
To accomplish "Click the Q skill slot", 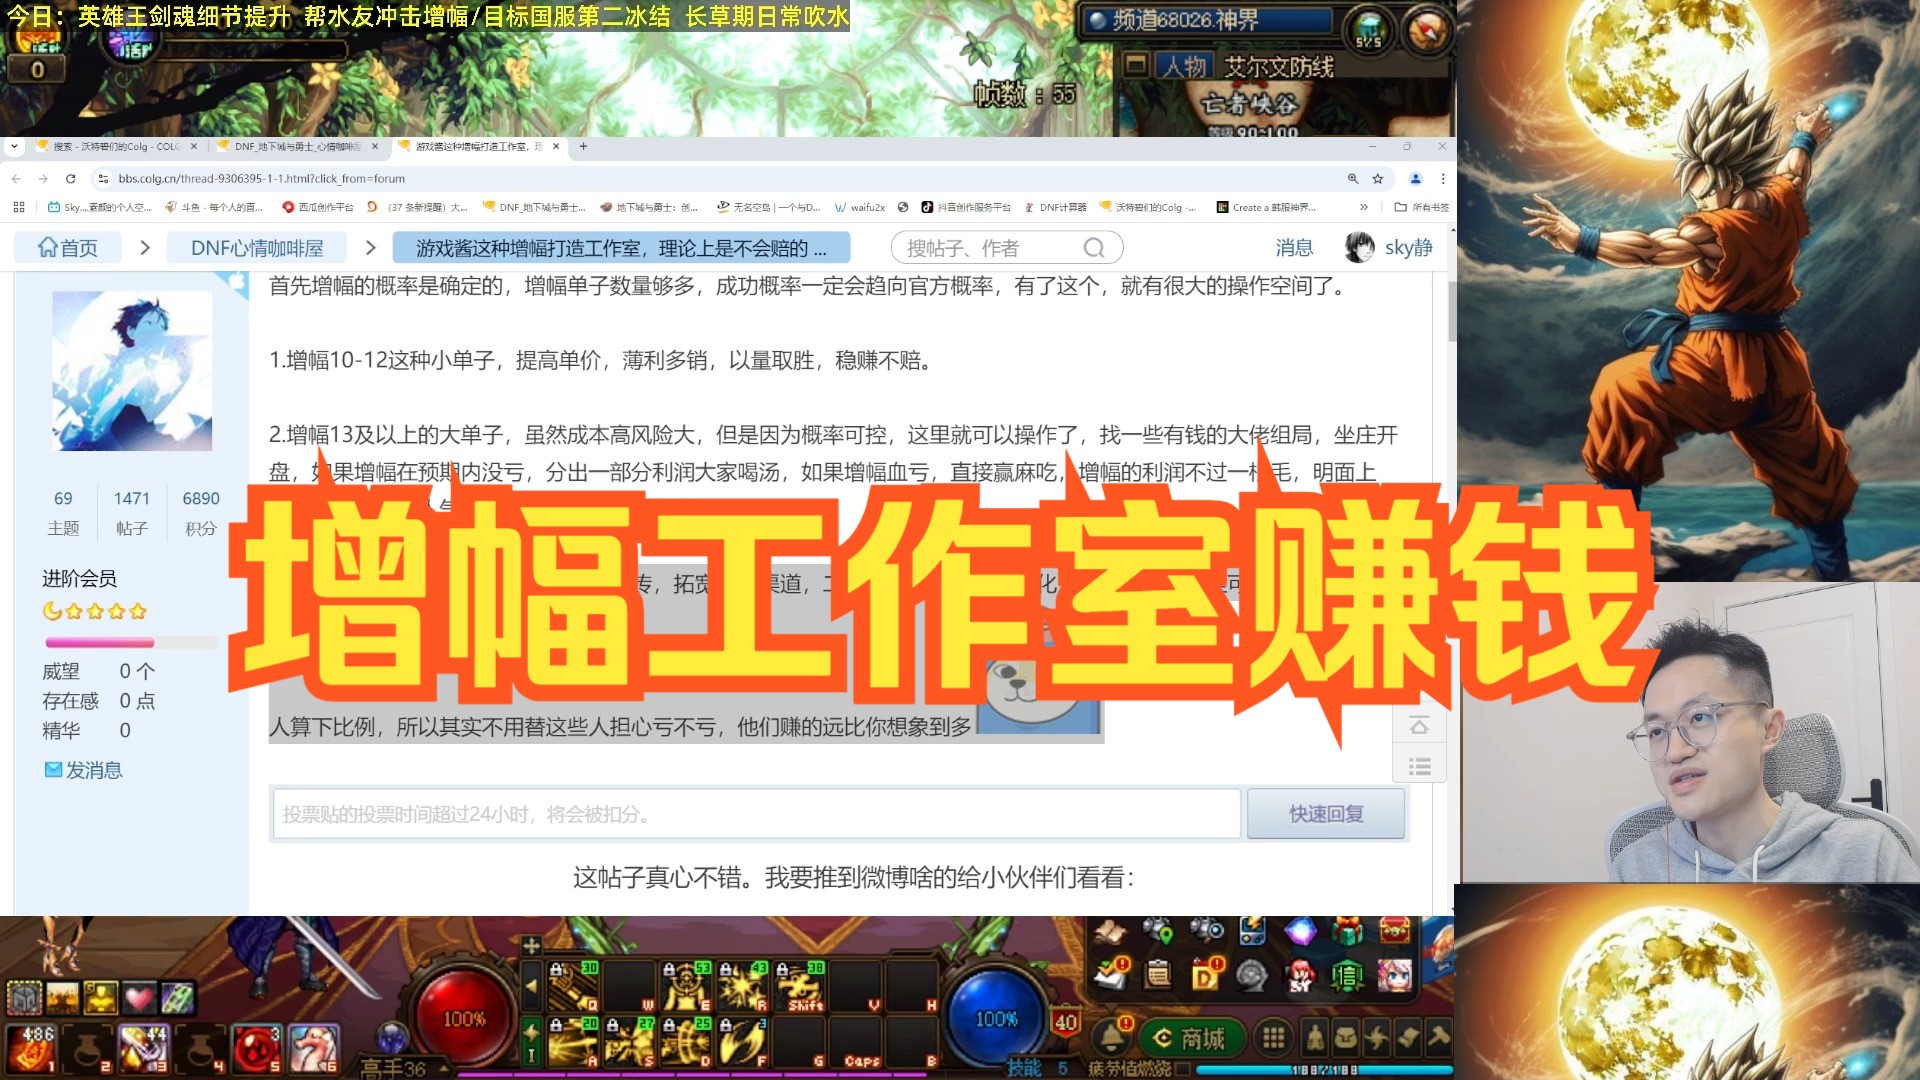I will pyautogui.click(x=574, y=986).
